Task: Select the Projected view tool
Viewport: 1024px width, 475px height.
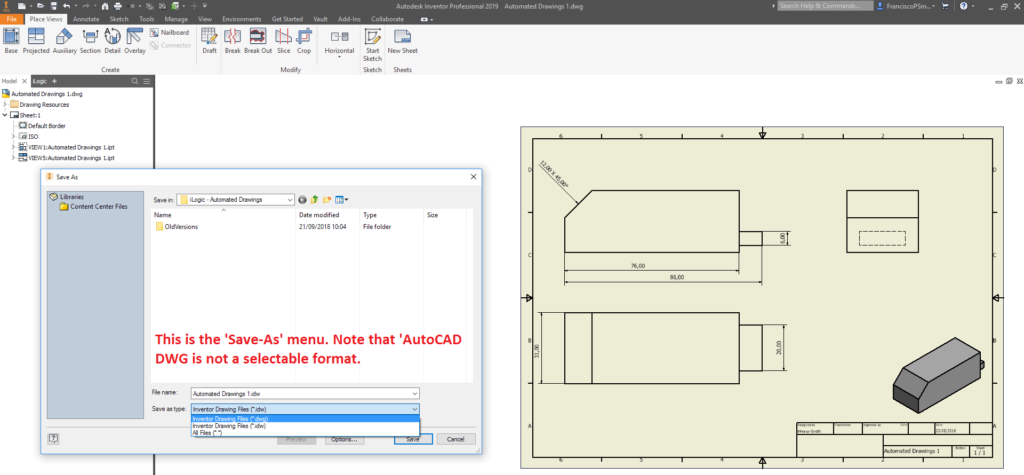Action: 36,41
